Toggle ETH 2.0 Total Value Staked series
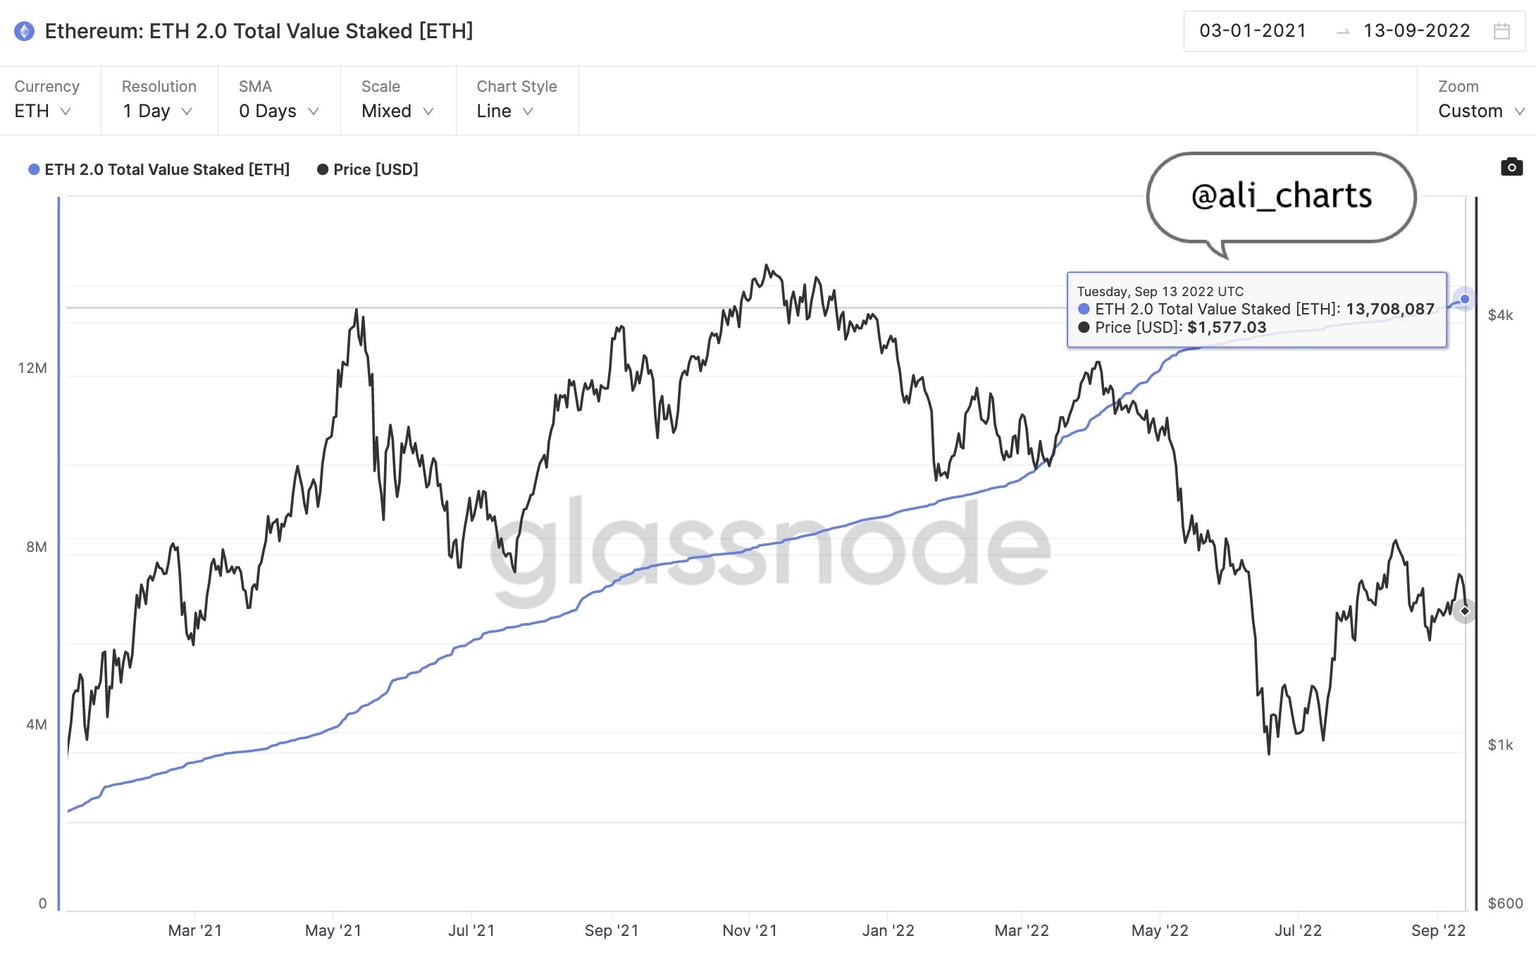The image size is (1536, 953). (x=159, y=170)
